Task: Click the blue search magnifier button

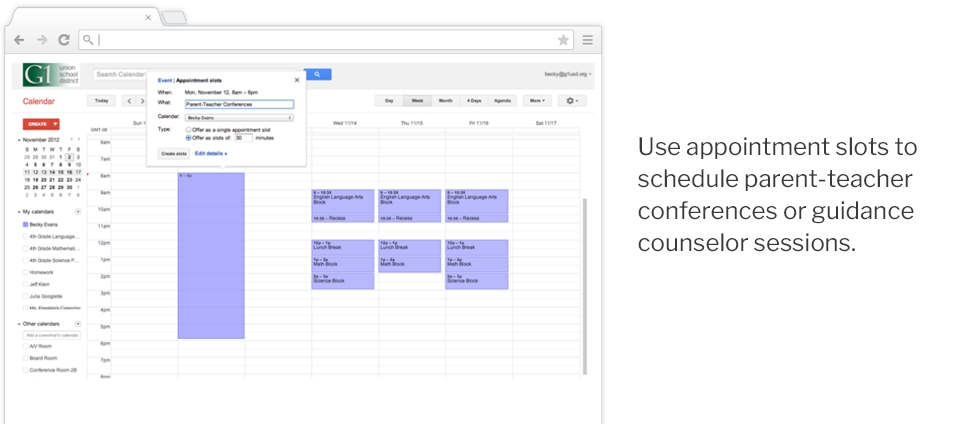Action: tap(317, 74)
